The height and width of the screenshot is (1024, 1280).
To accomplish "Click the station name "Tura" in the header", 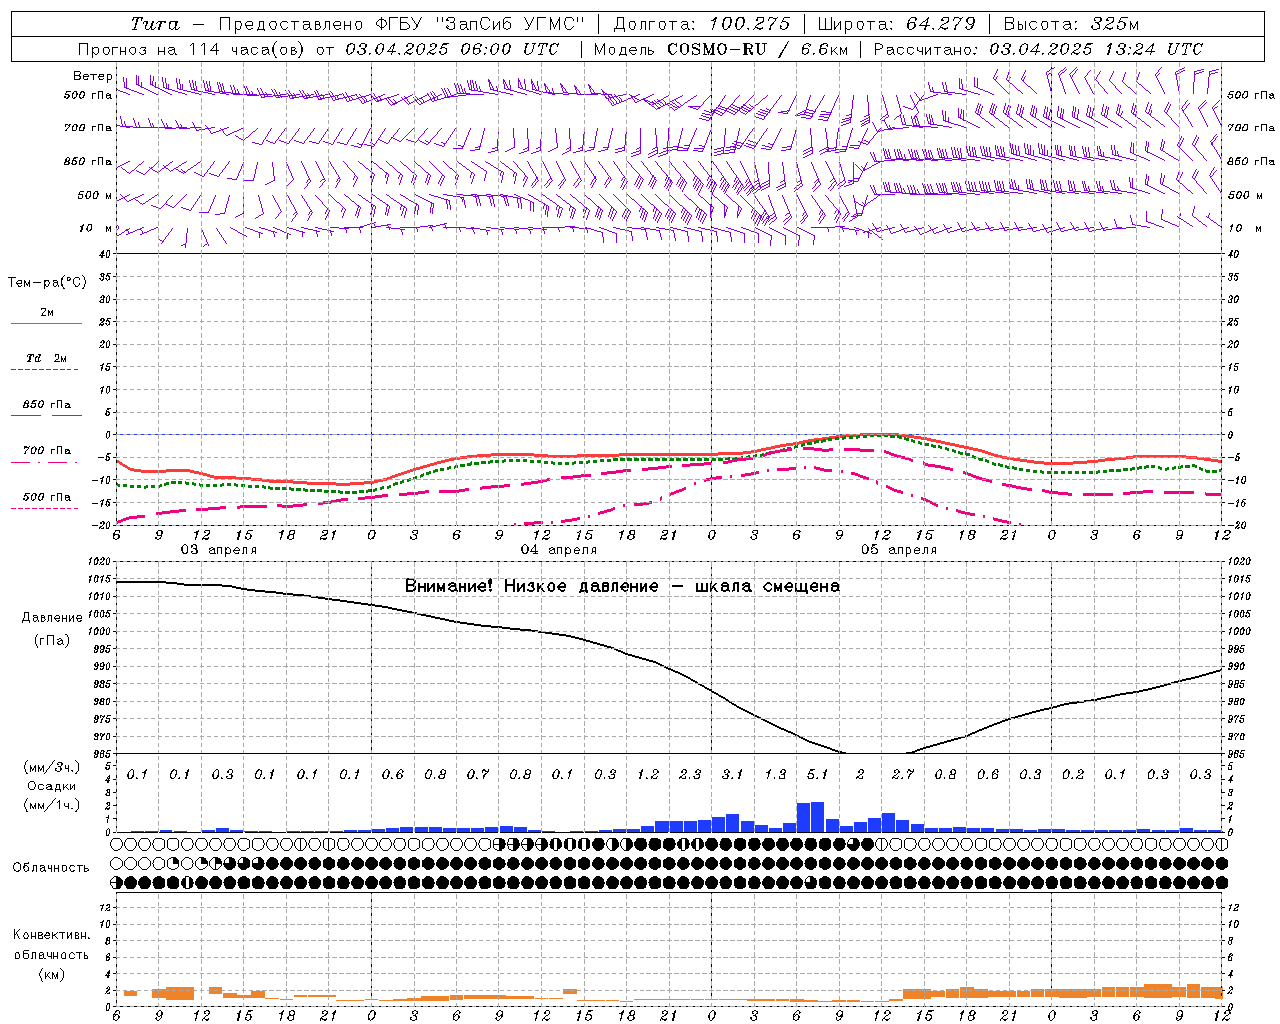I will click(x=155, y=24).
